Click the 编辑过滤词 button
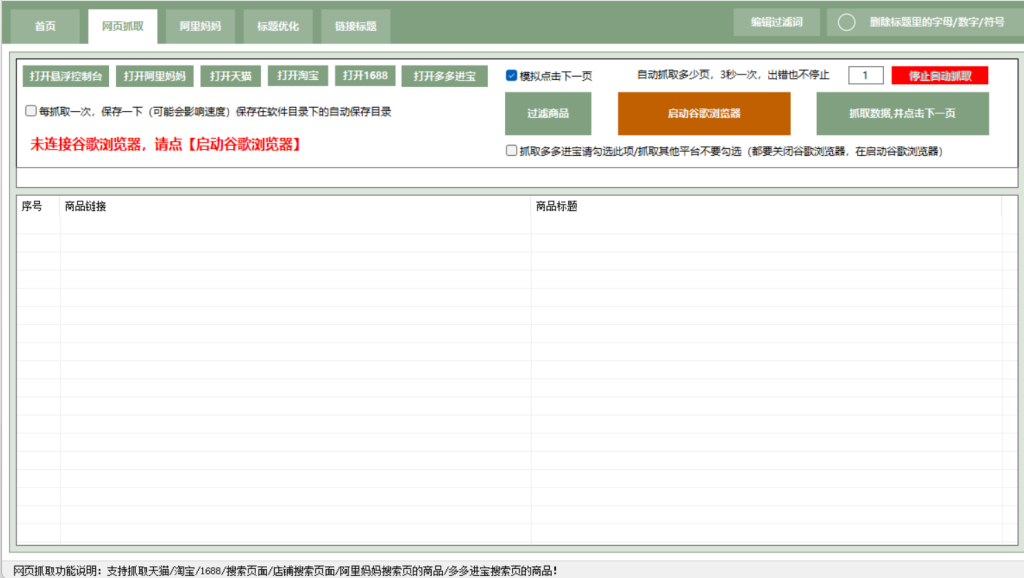 coord(776,22)
